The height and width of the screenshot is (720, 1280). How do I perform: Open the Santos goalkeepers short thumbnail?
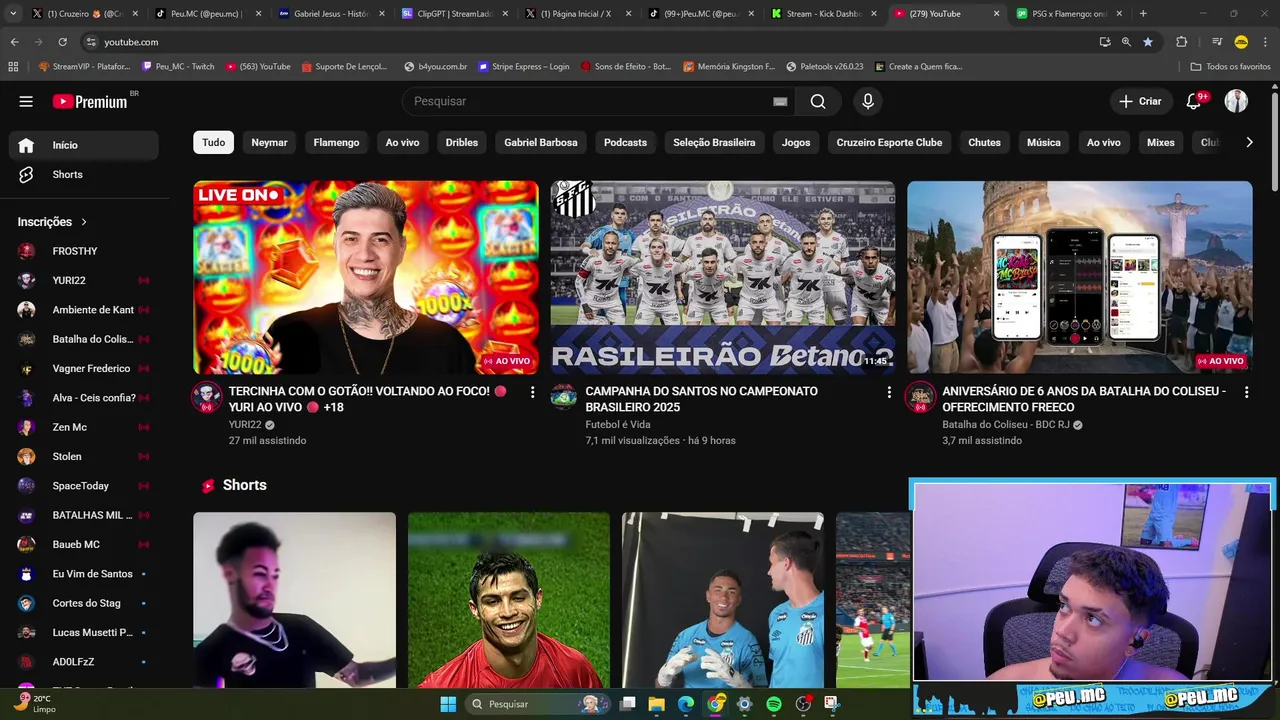tap(723, 600)
